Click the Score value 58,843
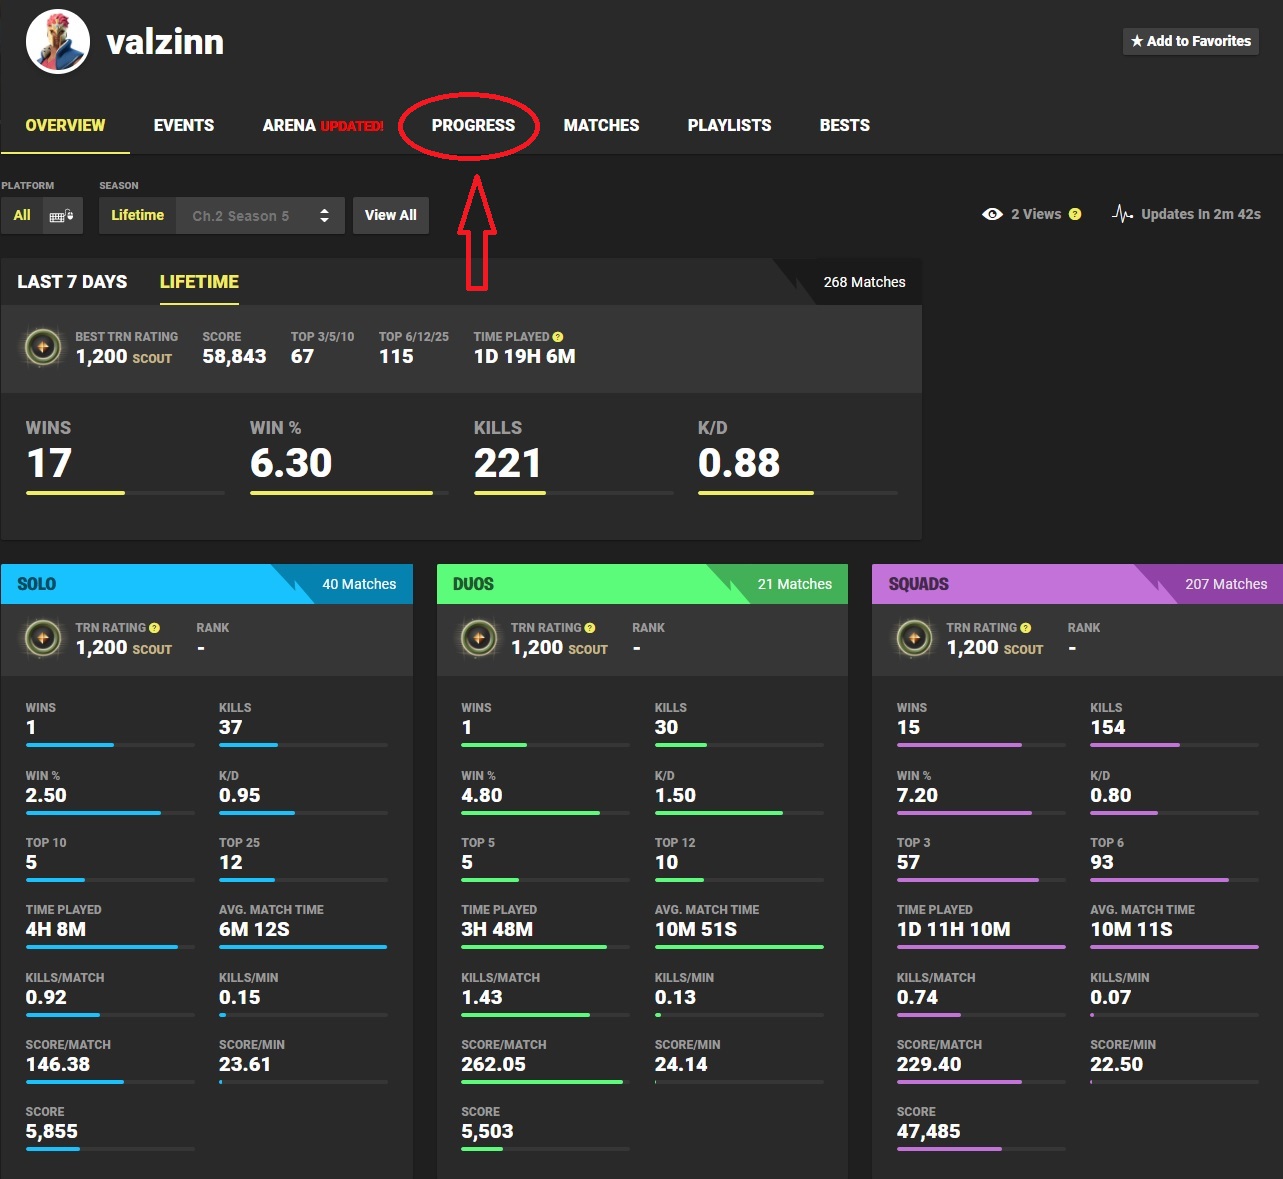 tap(234, 356)
